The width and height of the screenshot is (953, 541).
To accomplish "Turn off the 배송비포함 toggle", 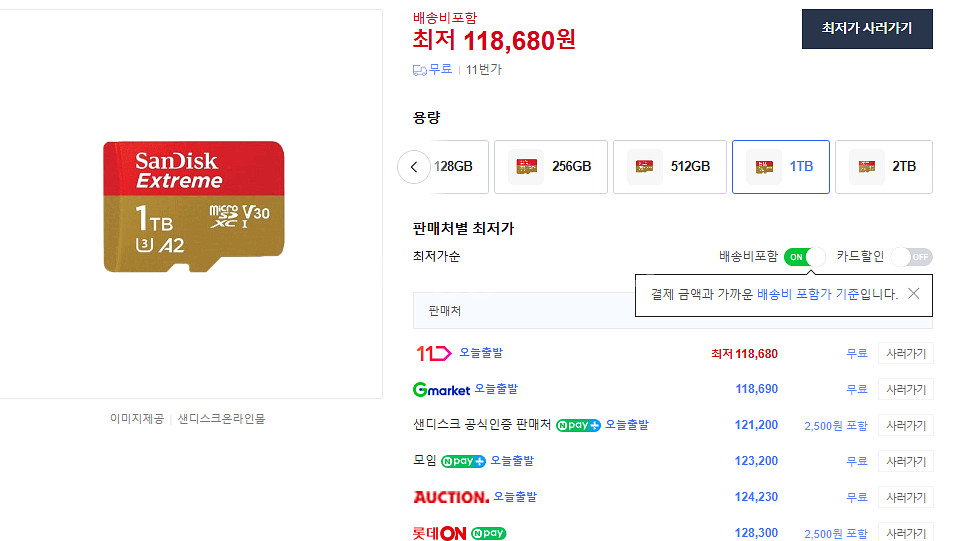I will tap(804, 257).
